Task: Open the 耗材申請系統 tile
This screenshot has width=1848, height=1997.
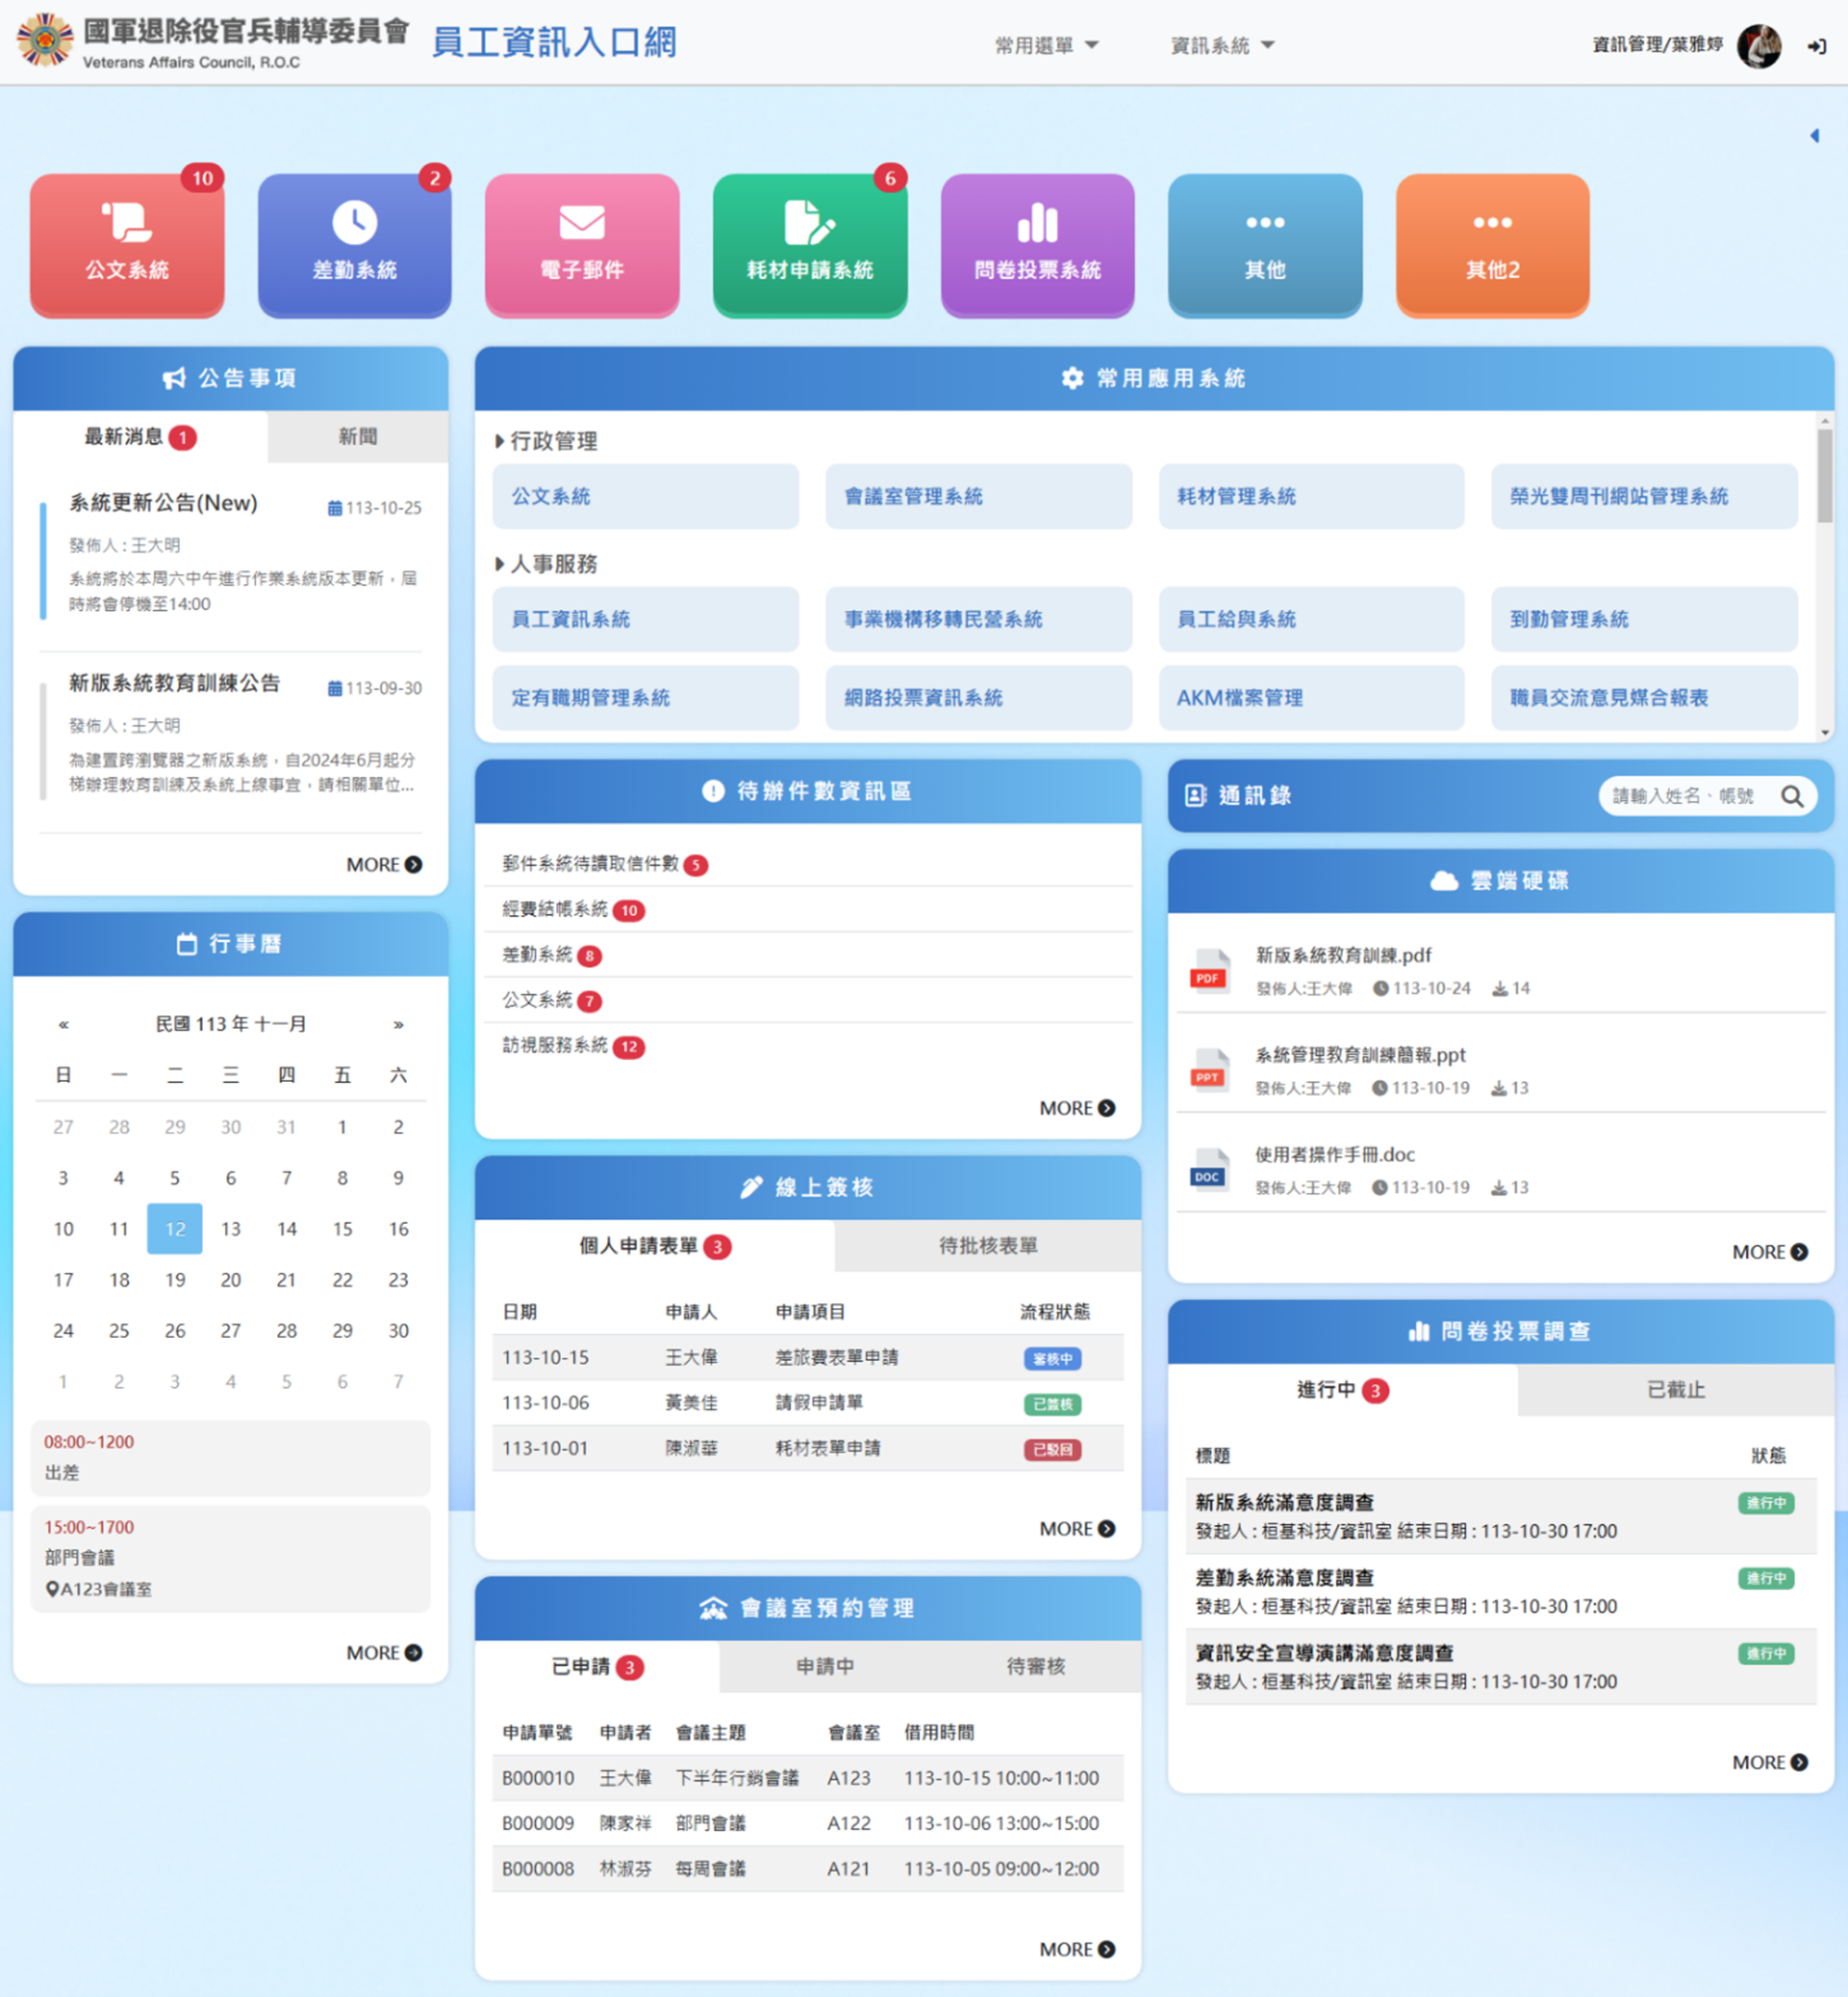Action: 809,245
